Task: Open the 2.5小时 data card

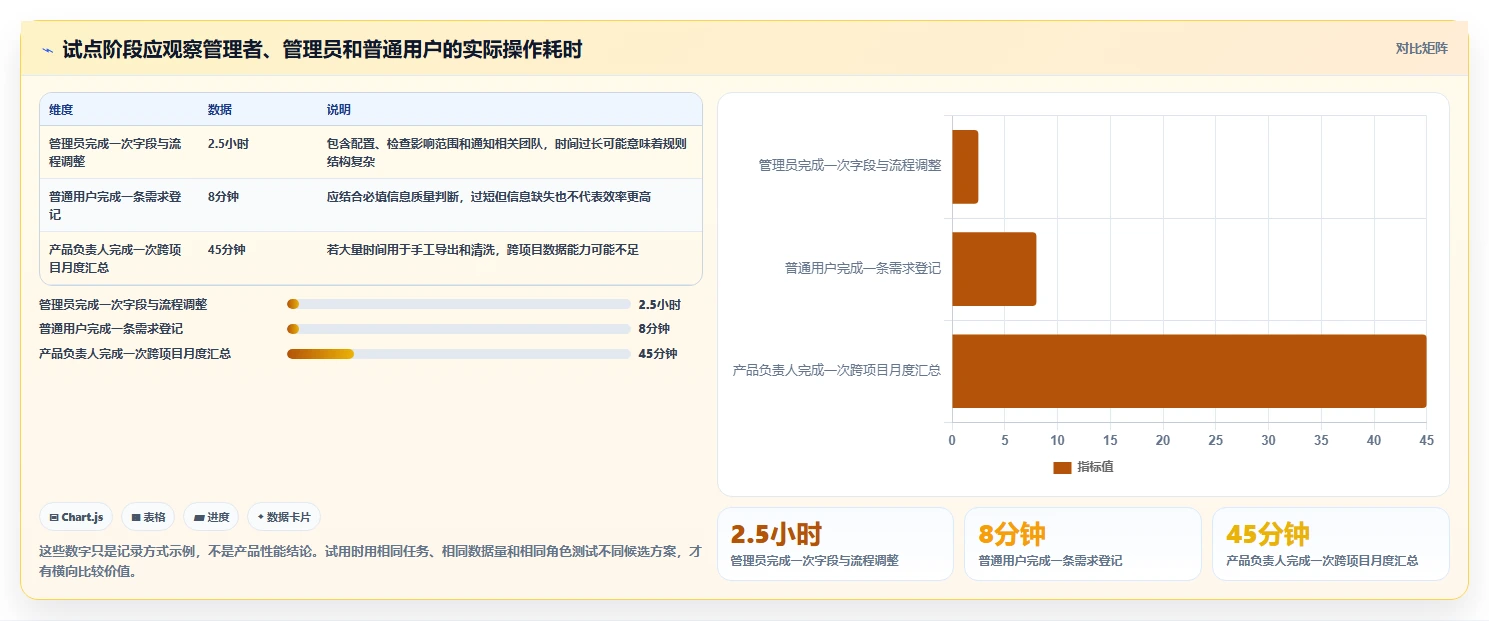Action: [835, 544]
